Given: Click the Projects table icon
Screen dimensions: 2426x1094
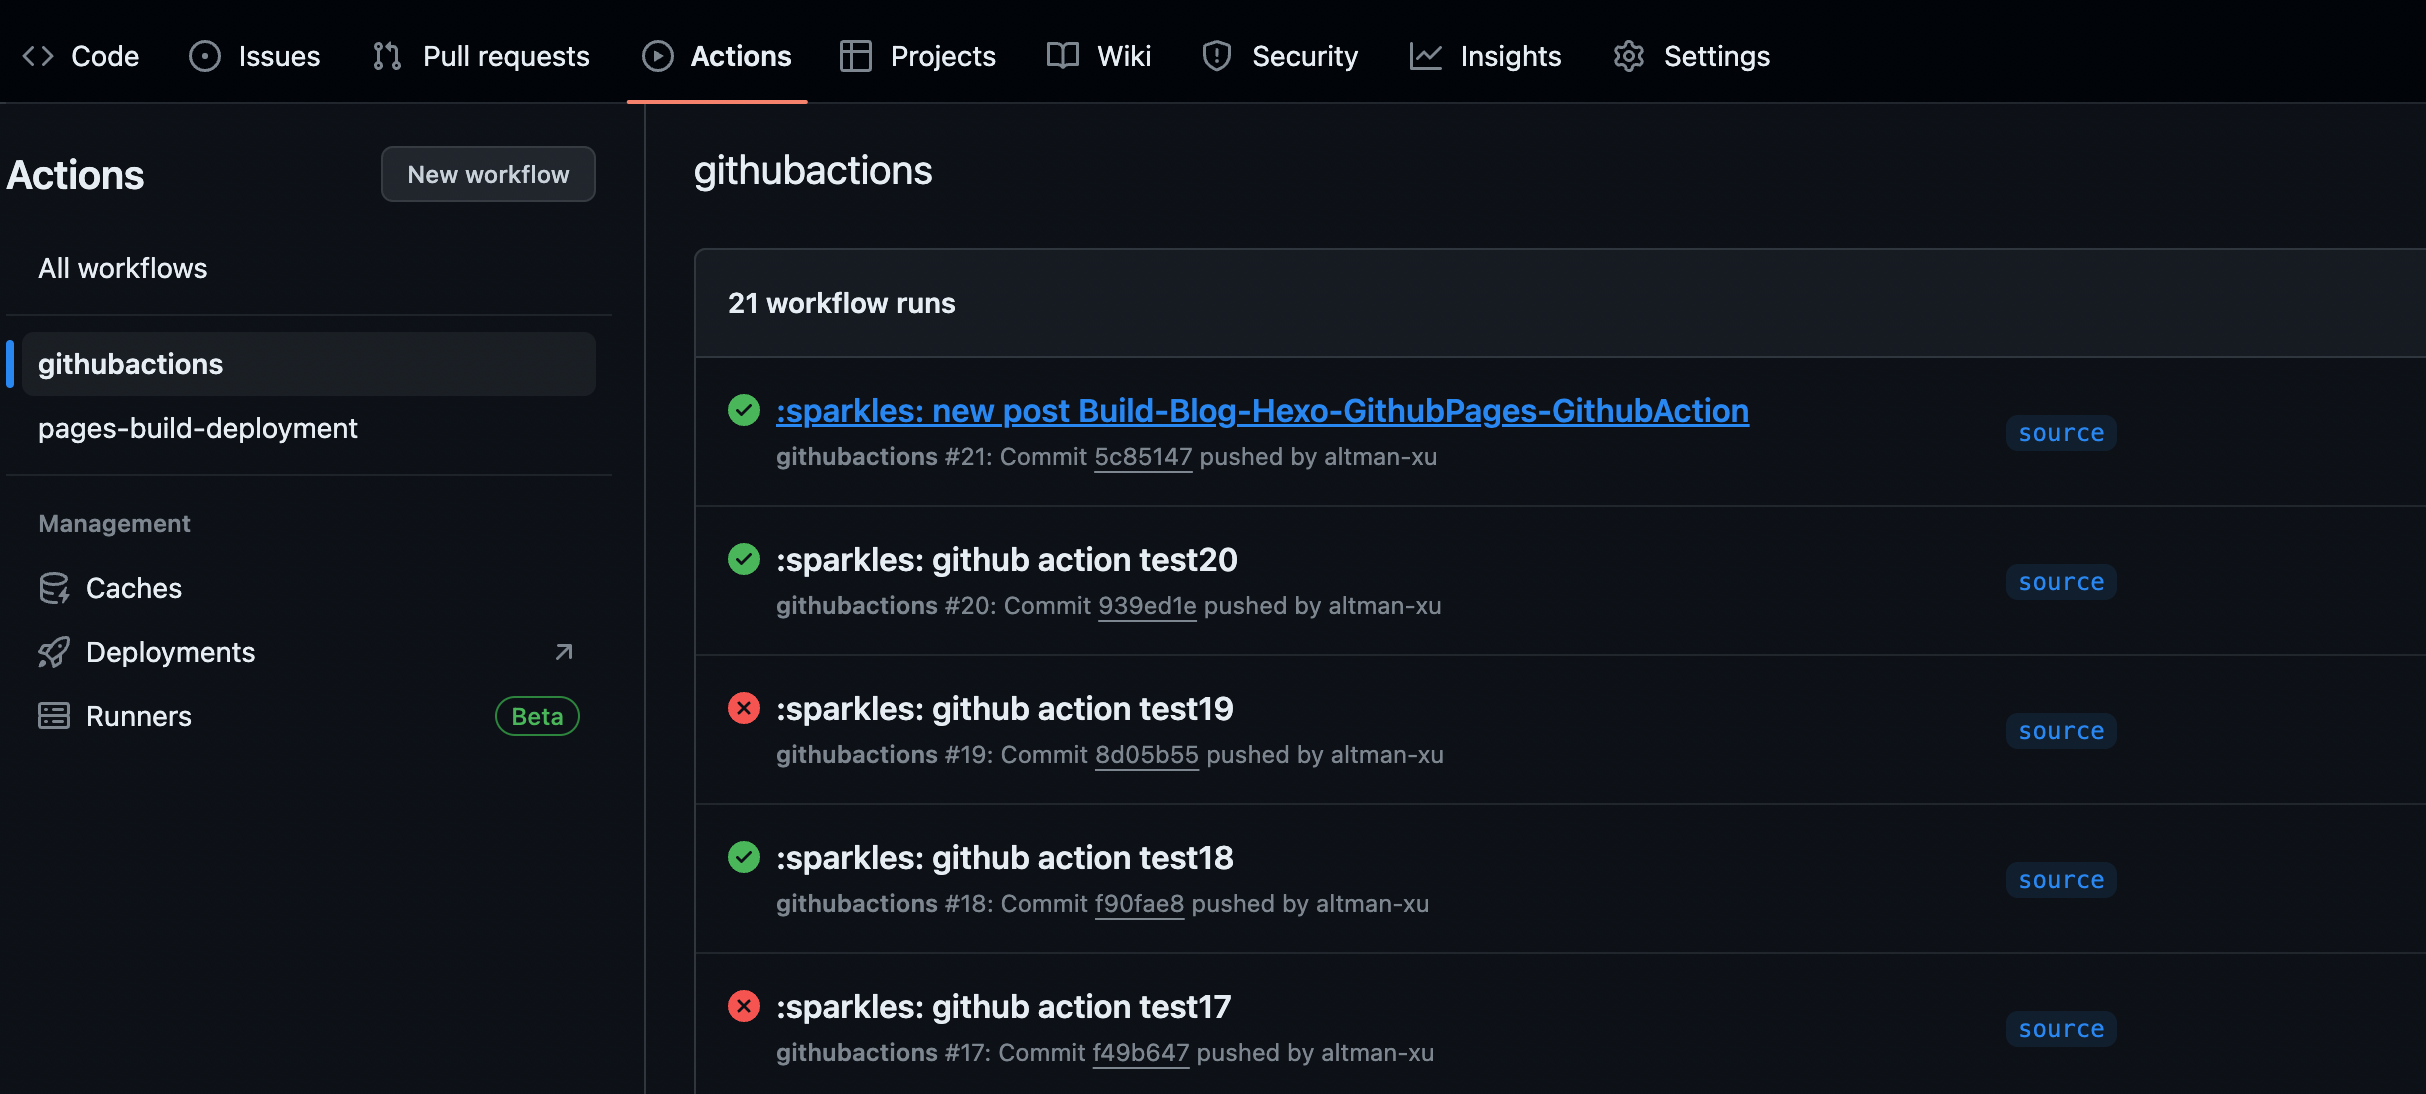Looking at the screenshot, I should [x=856, y=56].
